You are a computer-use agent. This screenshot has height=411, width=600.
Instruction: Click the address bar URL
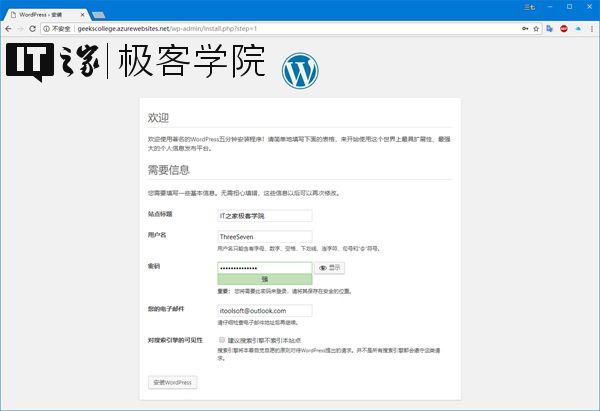coord(167,29)
